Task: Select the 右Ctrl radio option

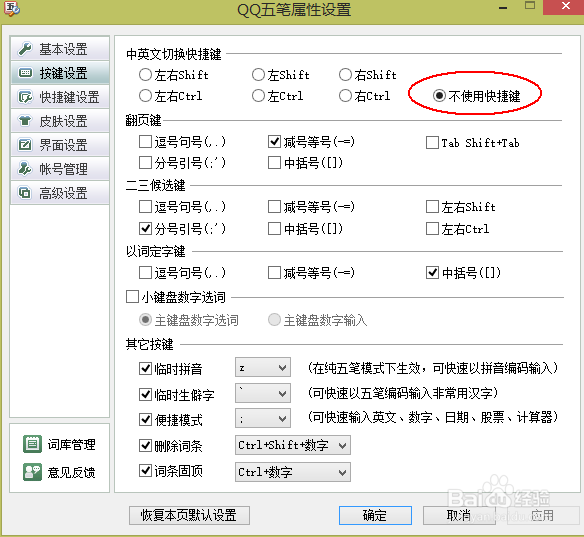Action: tap(345, 96)
